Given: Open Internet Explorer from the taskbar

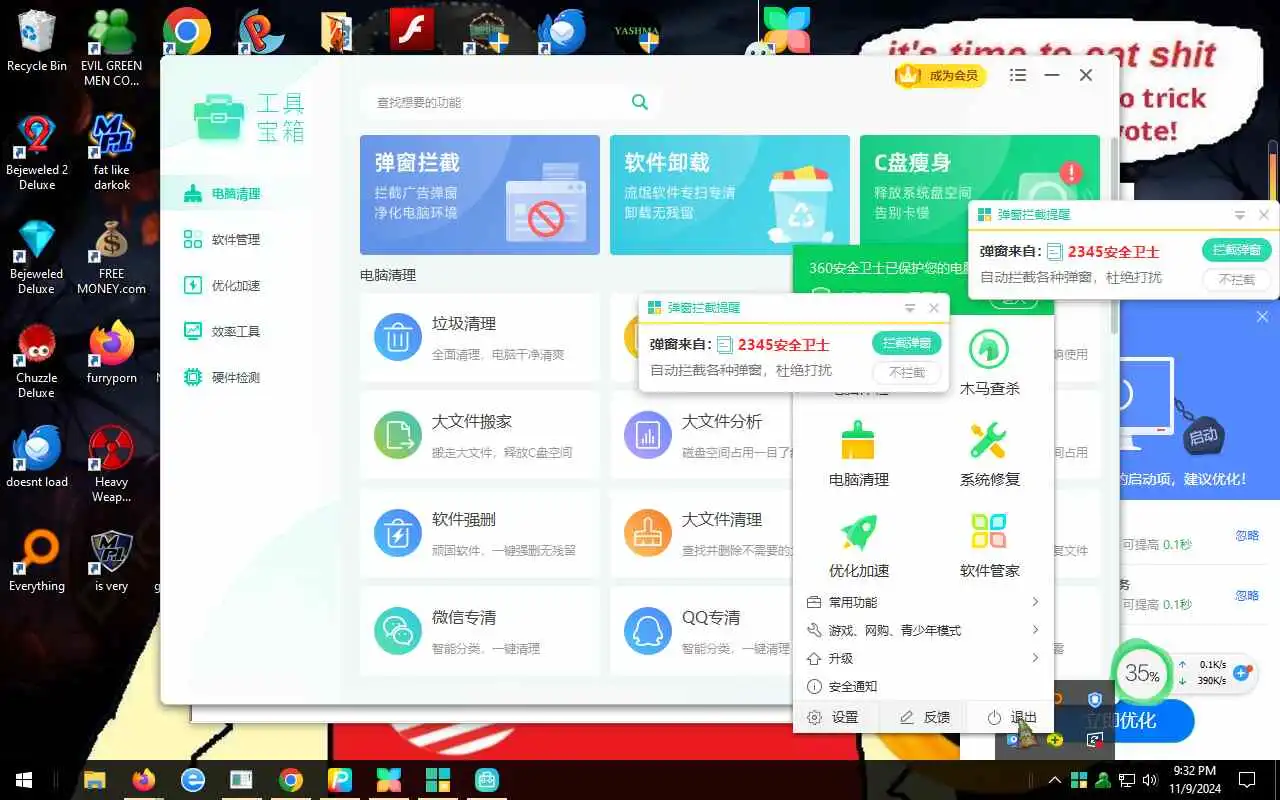Looking at the screenshot, I should coord(192,780).
